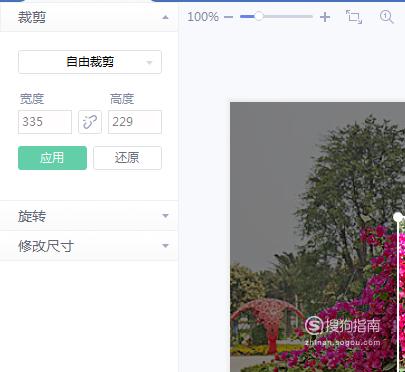This screenshot has width=405, height=372.
Task: Click the 裁剪 panel title
Action: pos(32,17)
